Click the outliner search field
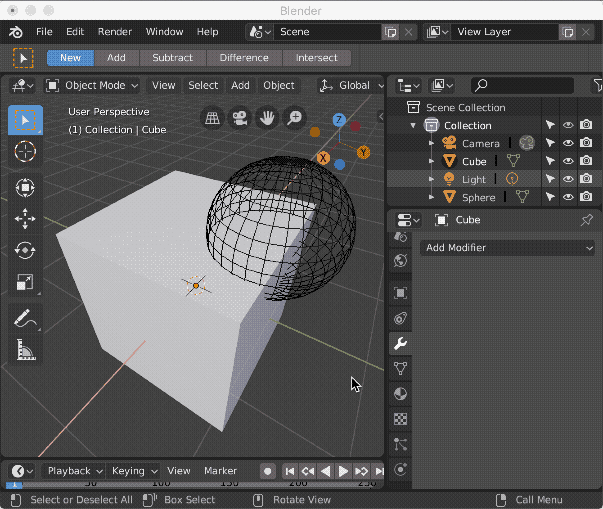The width and height of the screenshot is (603, 509). [523, 85]
